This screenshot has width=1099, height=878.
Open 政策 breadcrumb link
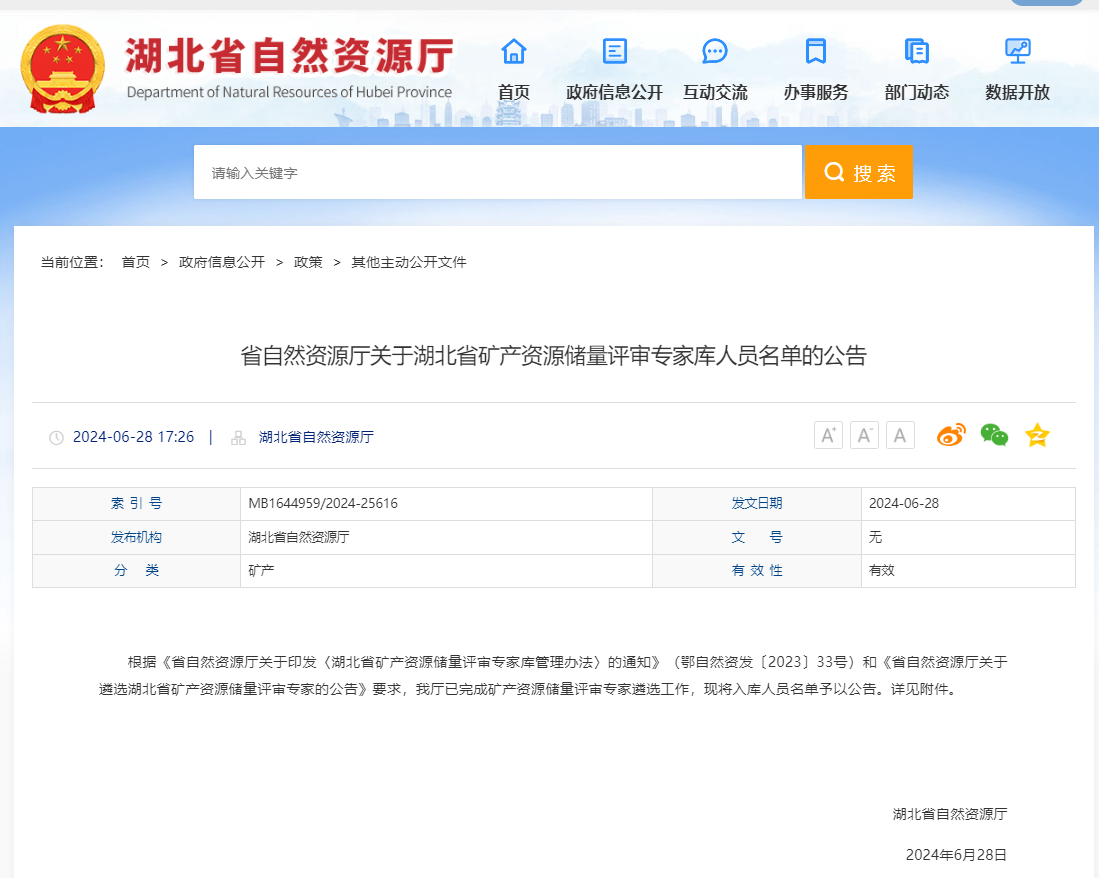coord(308,262)
